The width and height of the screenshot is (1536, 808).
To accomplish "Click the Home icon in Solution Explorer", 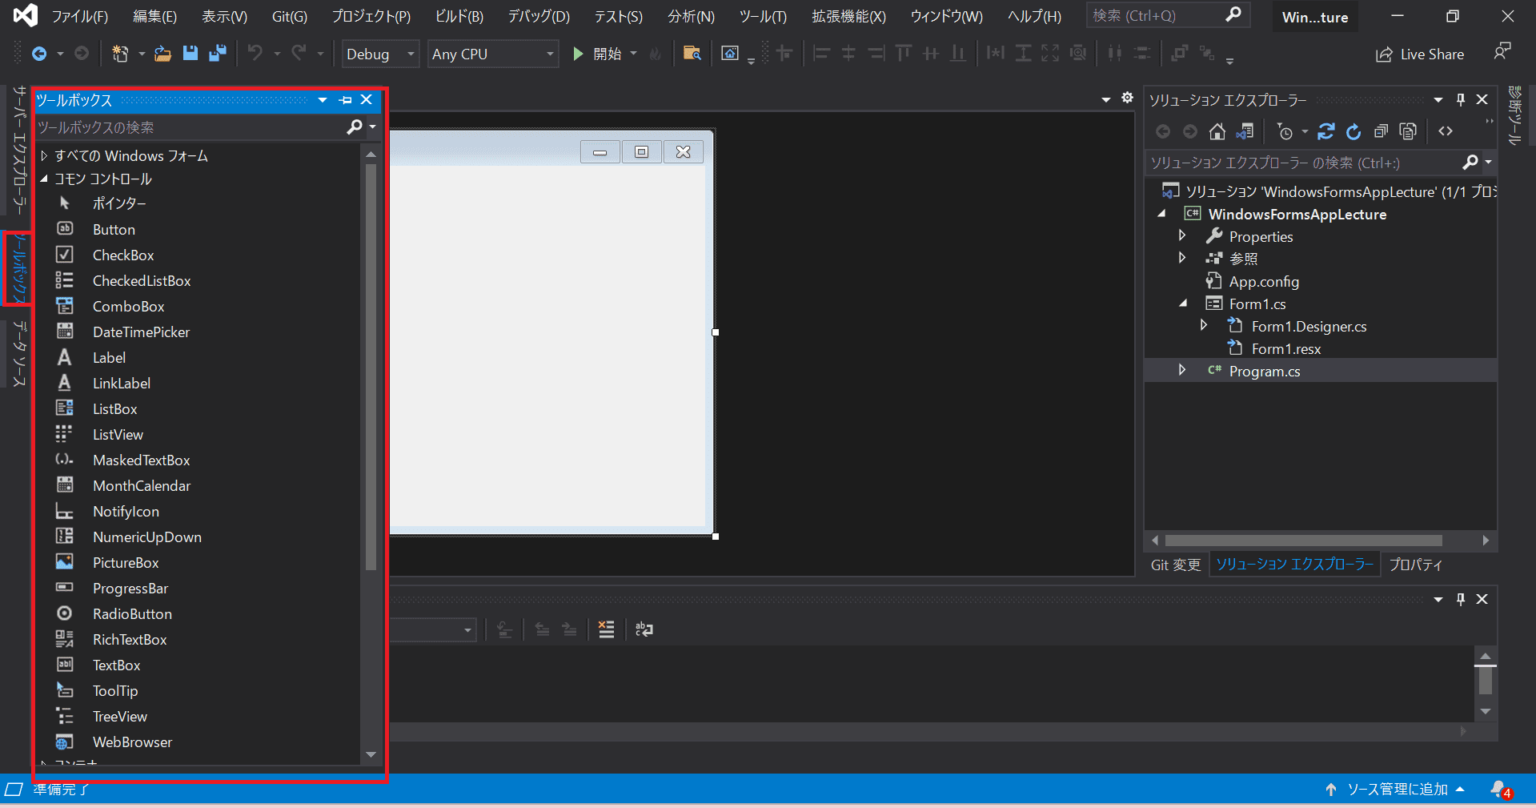I will [1217, 132].
